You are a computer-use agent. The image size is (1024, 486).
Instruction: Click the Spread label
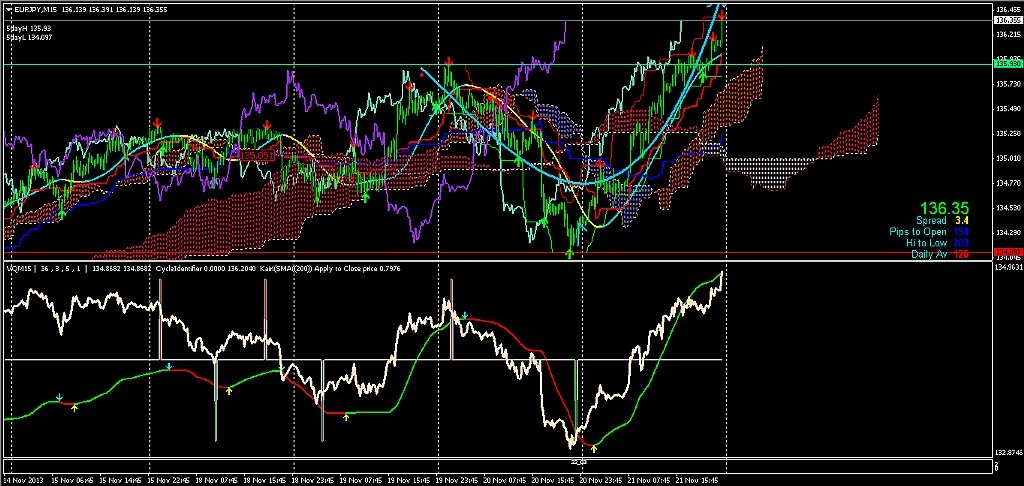coord(930,221)
